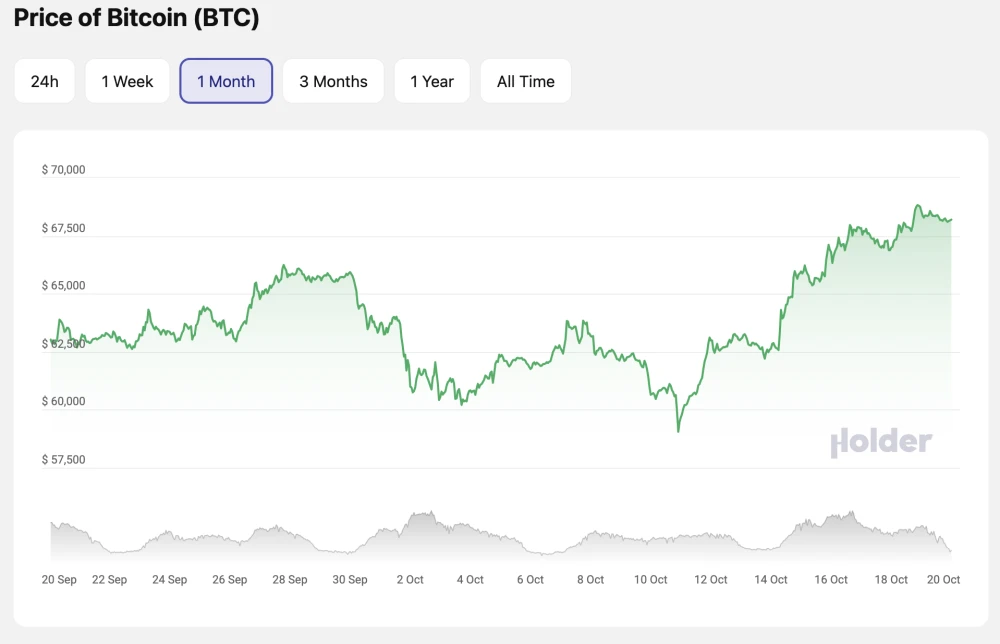Click the 20 Oct date label
Image resolution: width=1000 pixels, height=644 pixels.
click(x=943, y=580)
